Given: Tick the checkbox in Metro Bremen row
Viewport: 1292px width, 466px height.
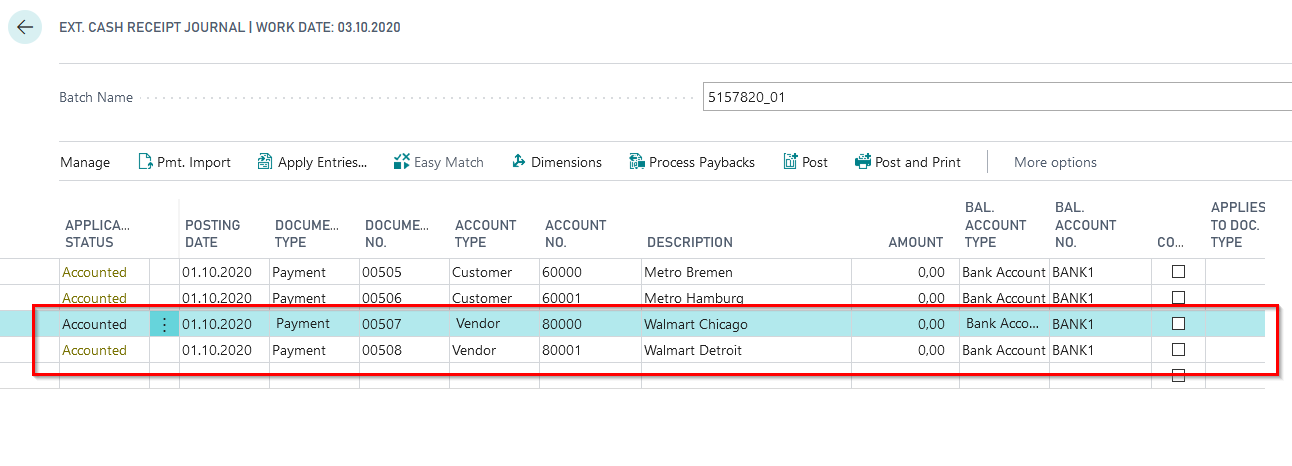Looking at the screenshot, I should pyautogui.click(x=1178, y=272).
